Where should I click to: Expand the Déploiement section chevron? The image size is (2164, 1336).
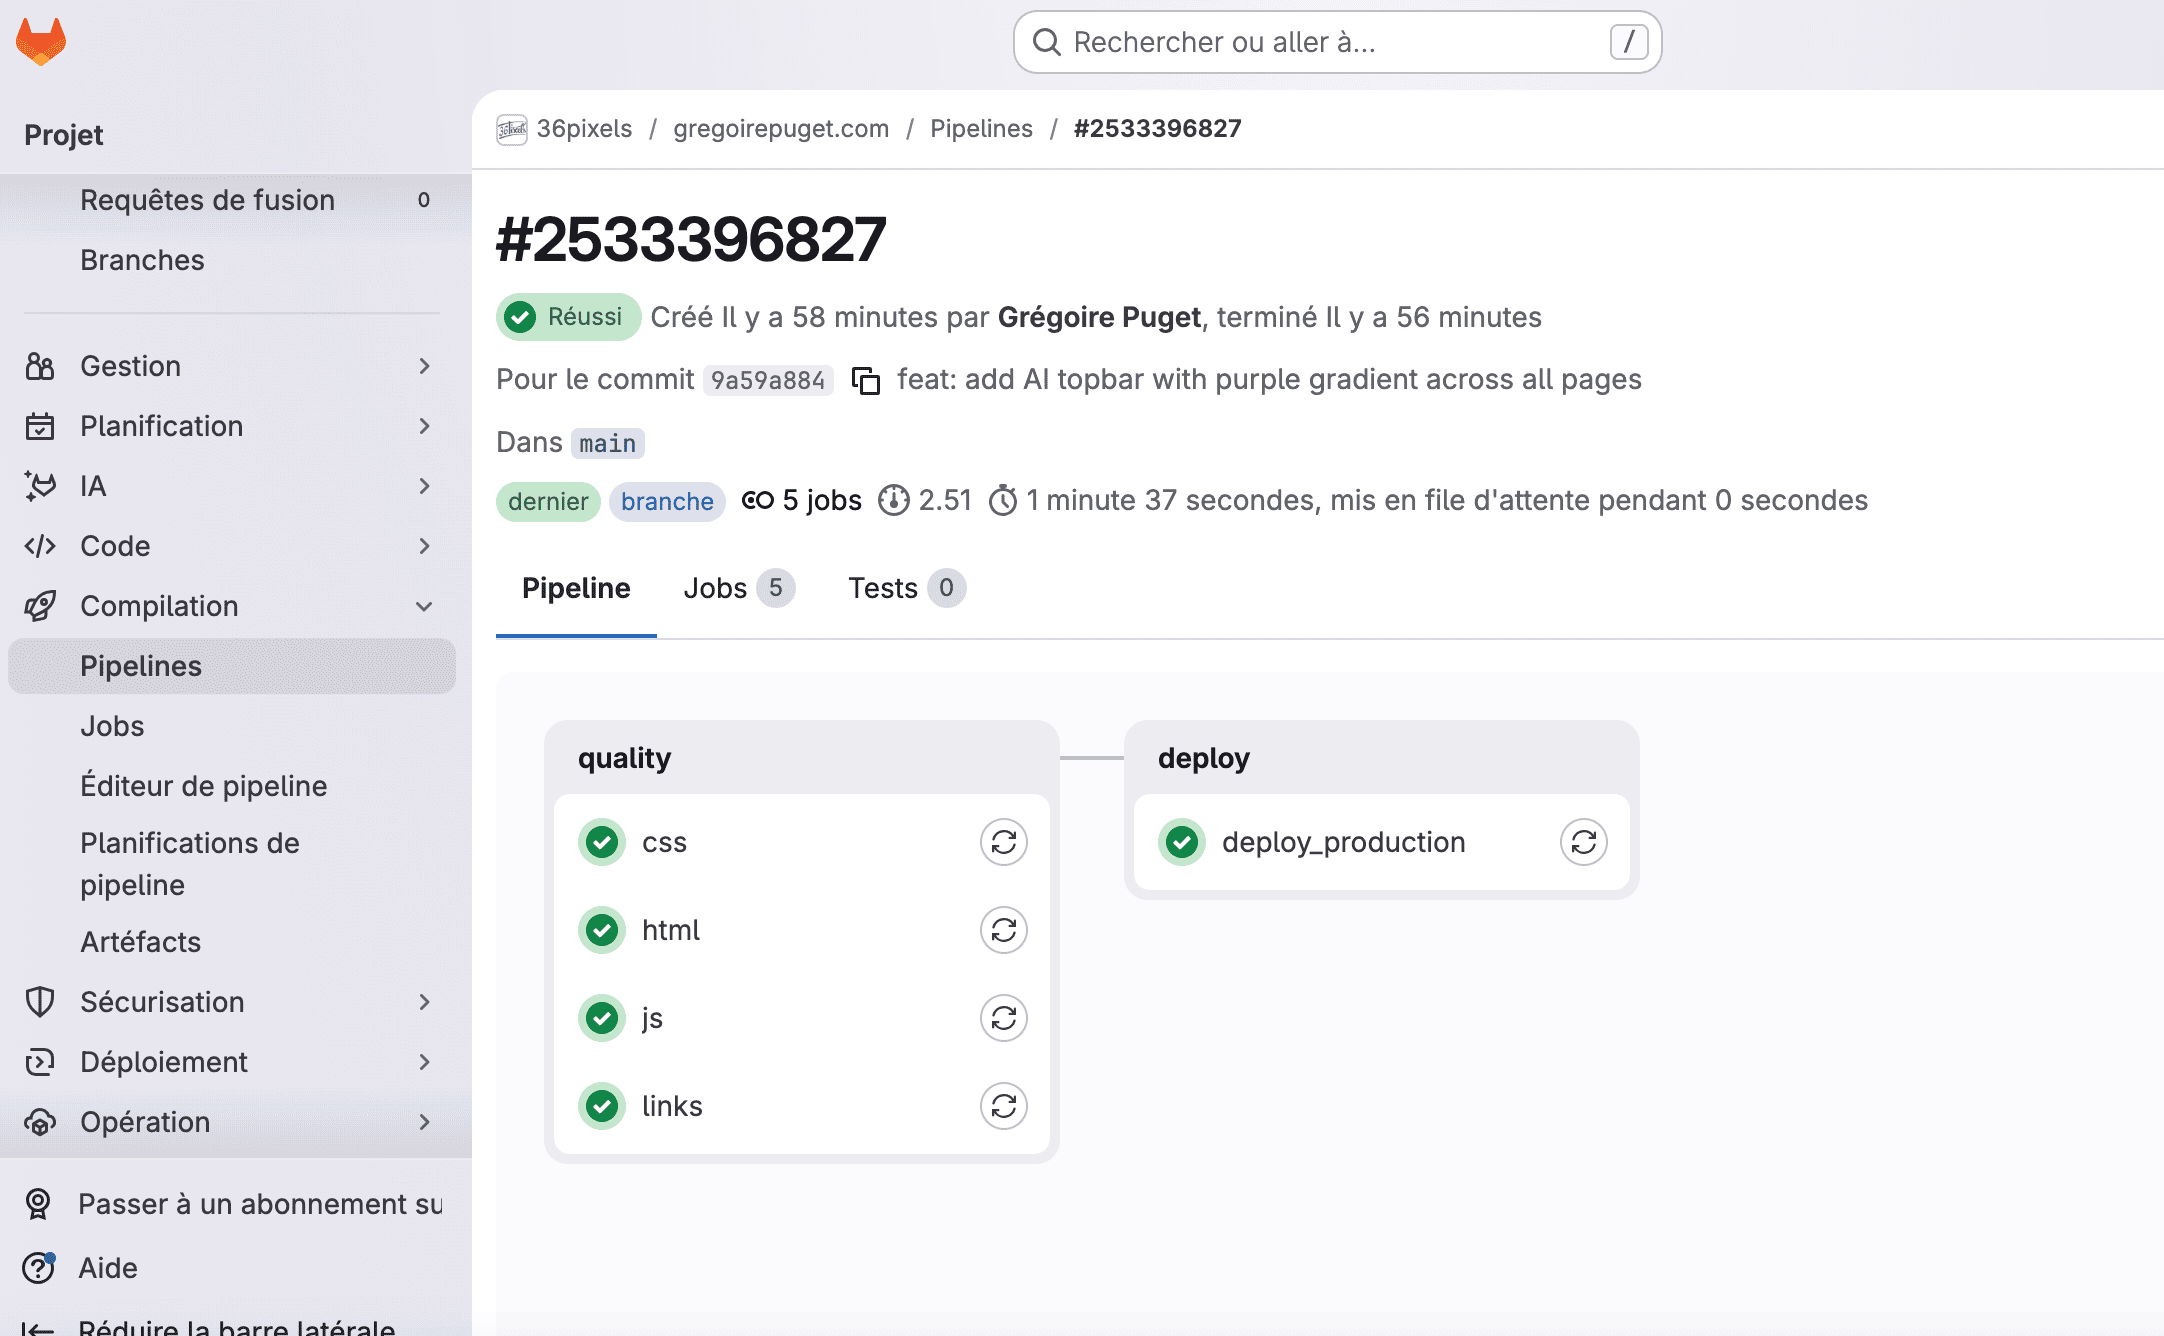point(424,1062)
